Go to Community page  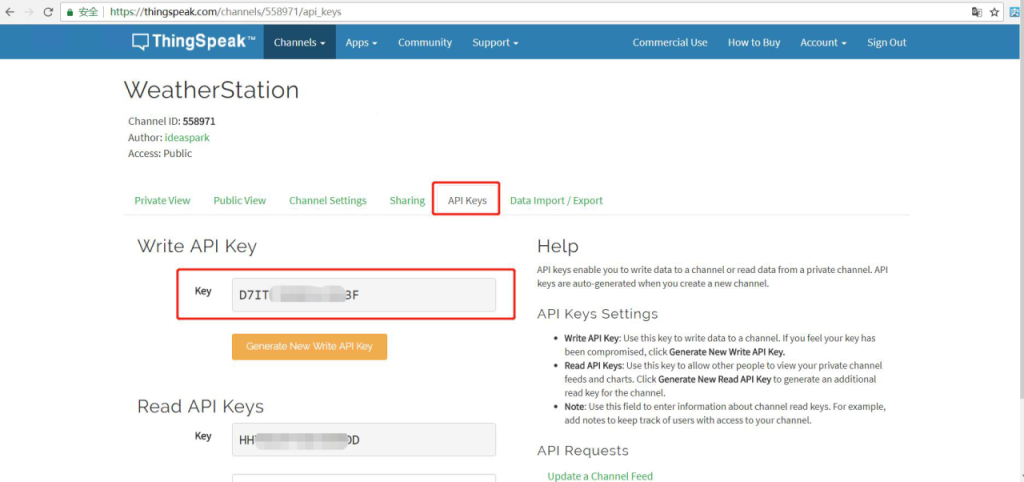coord(425,42)
